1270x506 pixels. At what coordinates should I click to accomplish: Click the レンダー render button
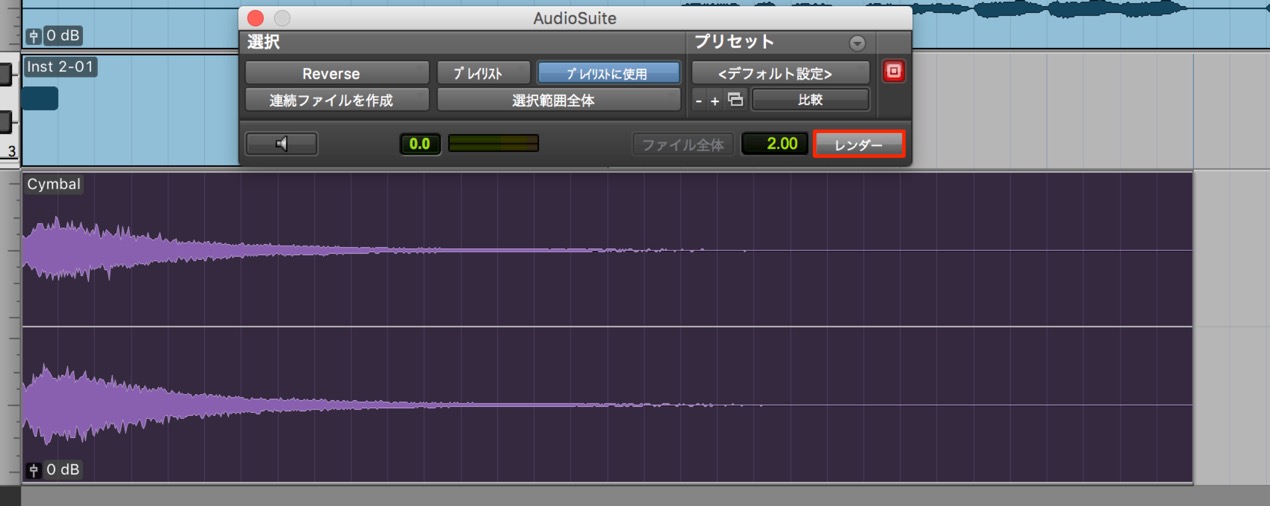click(x=859, y=145)
